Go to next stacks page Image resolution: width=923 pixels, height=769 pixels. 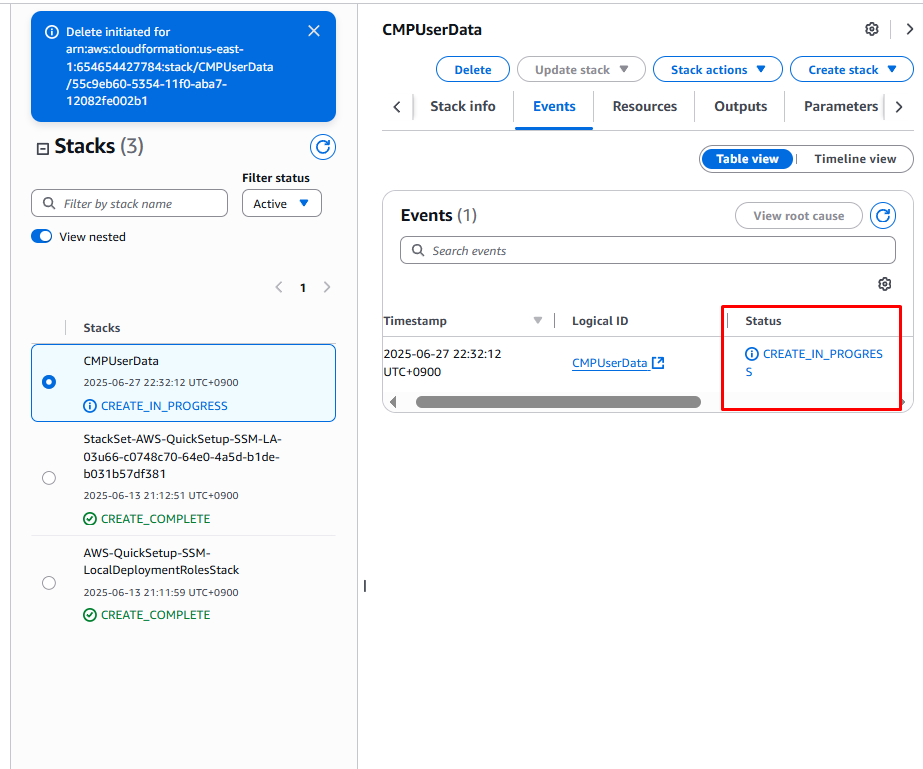(326, 287)
